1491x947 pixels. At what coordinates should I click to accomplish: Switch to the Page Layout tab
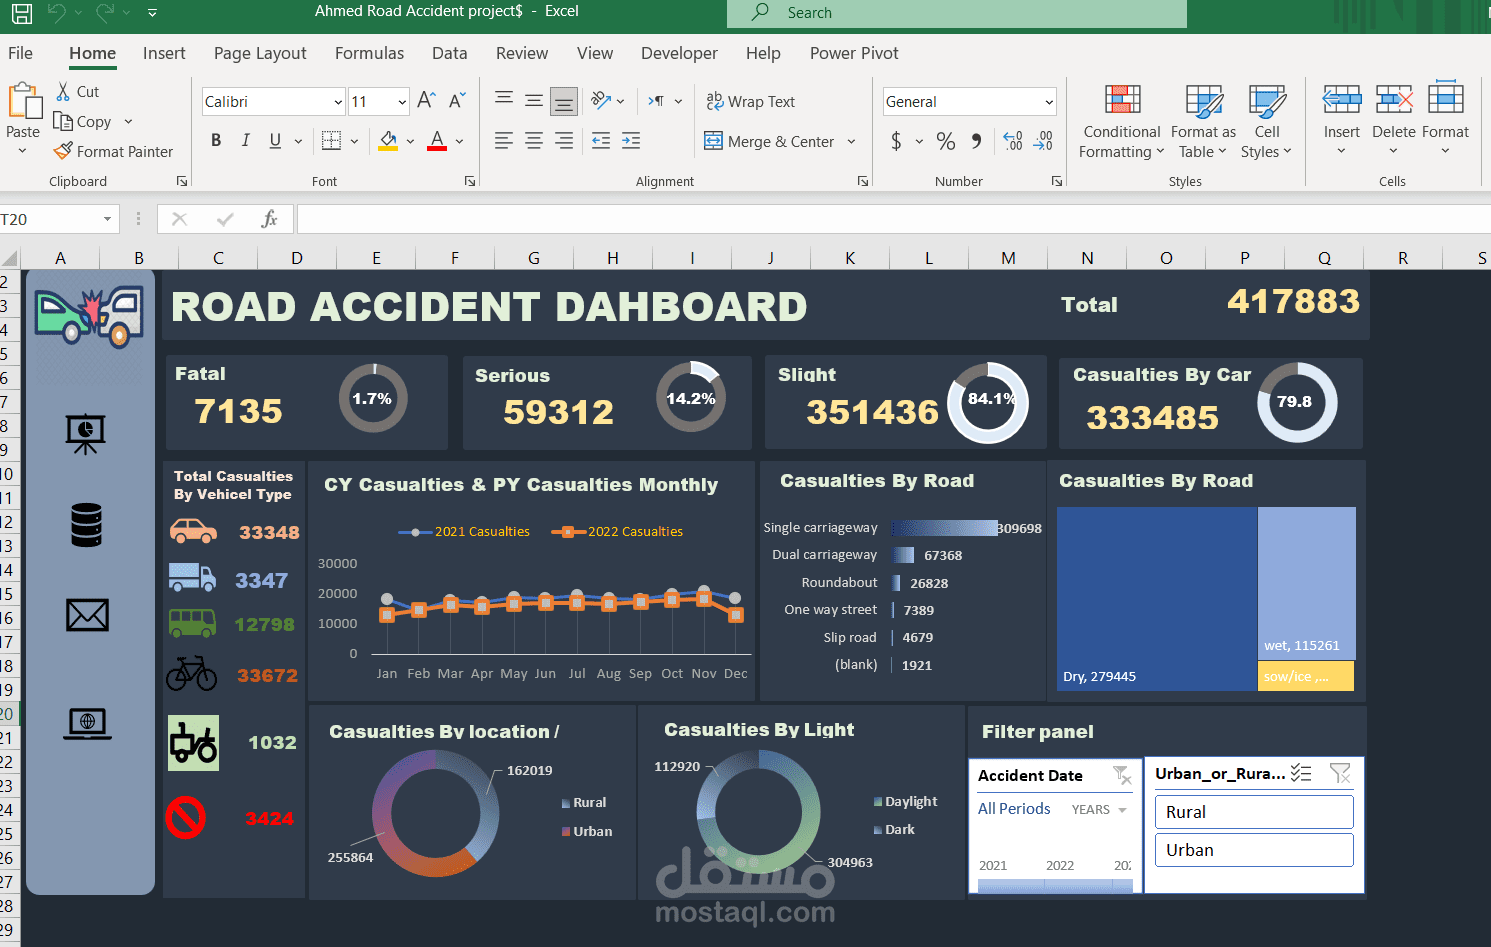click(260, 53)
